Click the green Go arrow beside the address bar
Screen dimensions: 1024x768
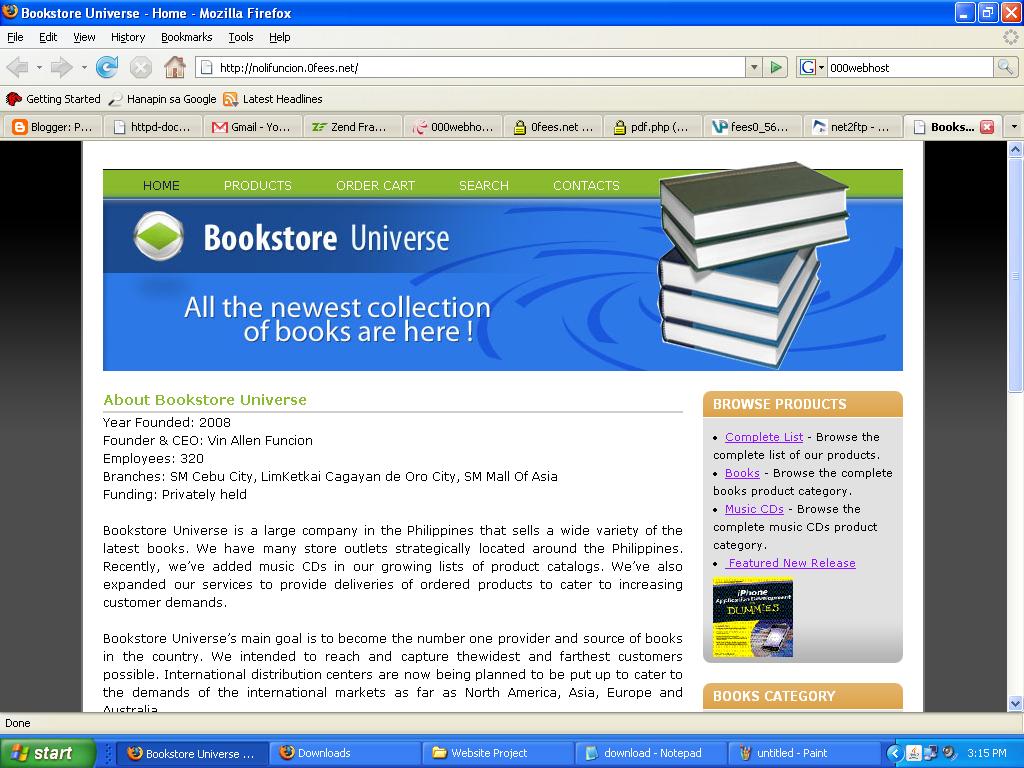click(776, 67)
